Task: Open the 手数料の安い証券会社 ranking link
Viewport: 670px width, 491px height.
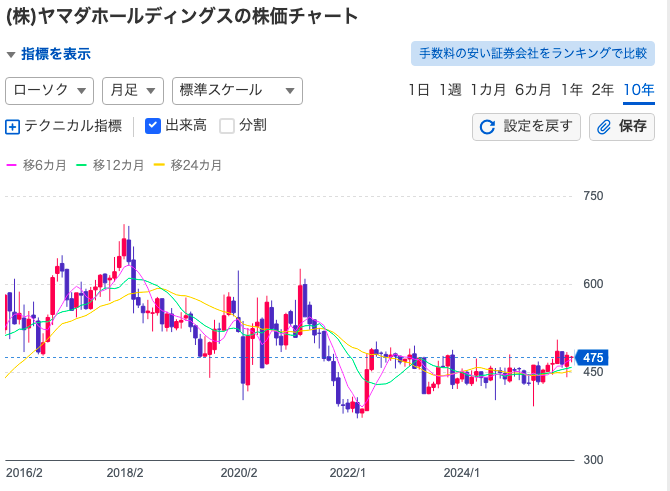Action: click(532, 53)
